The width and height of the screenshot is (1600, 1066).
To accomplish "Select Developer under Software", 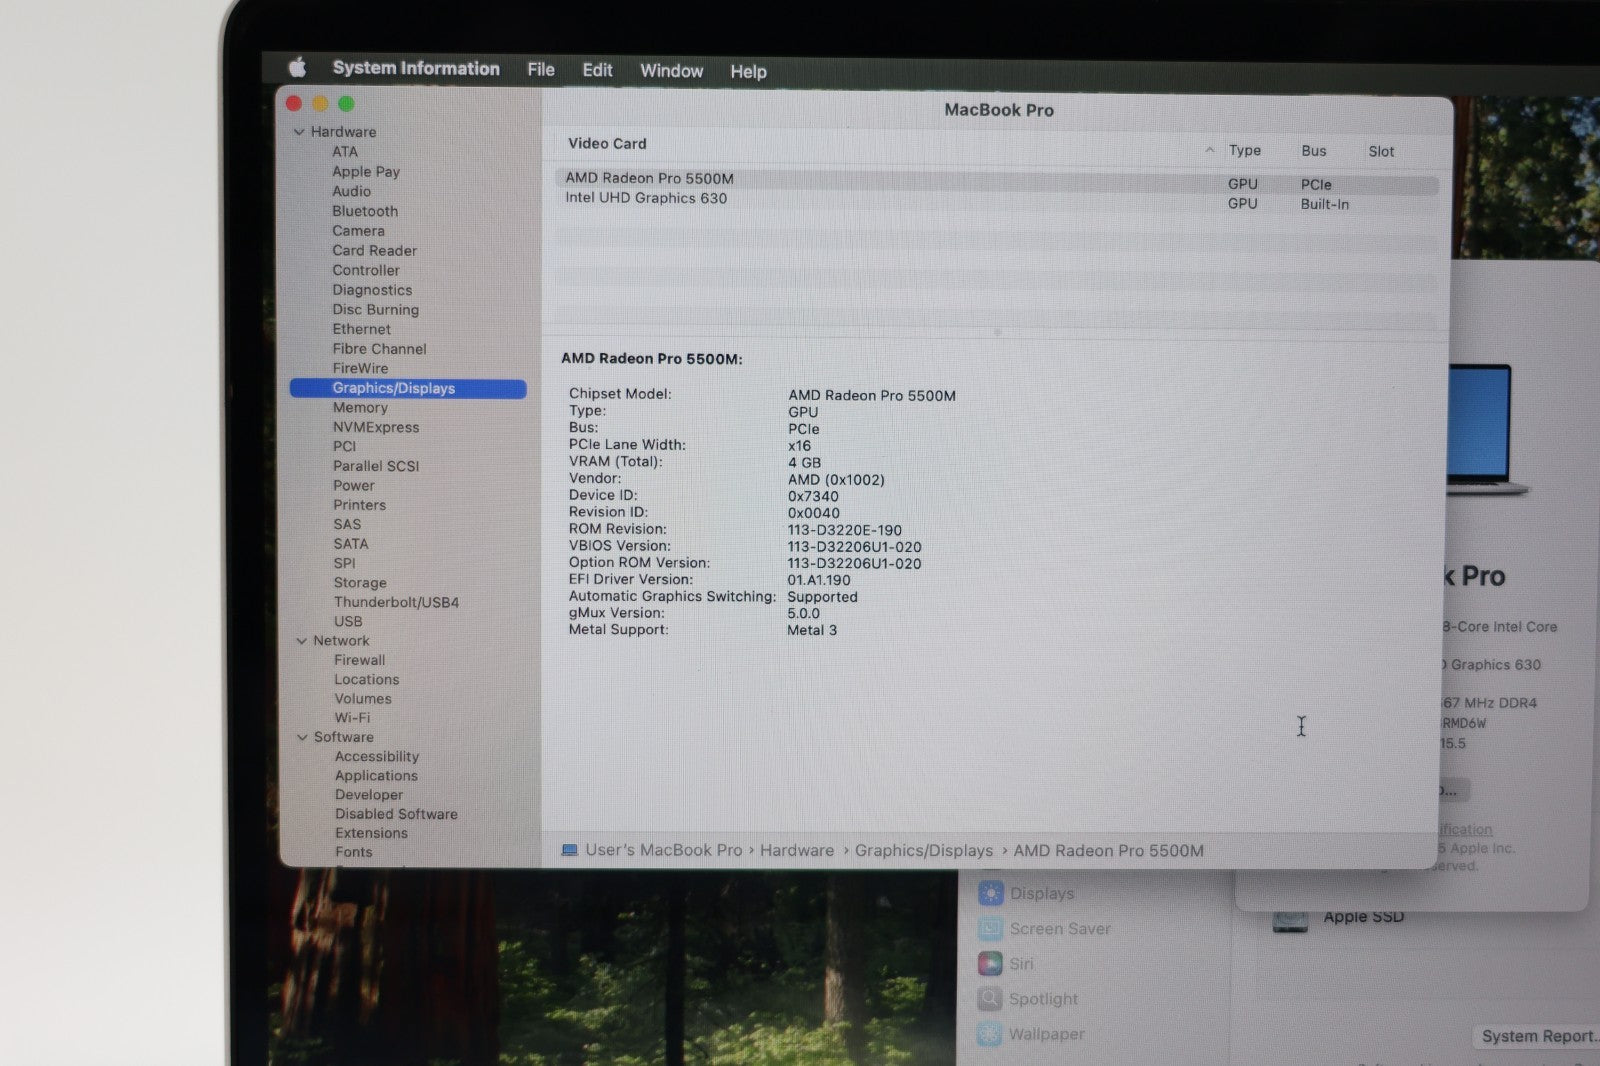I will 369,795.
